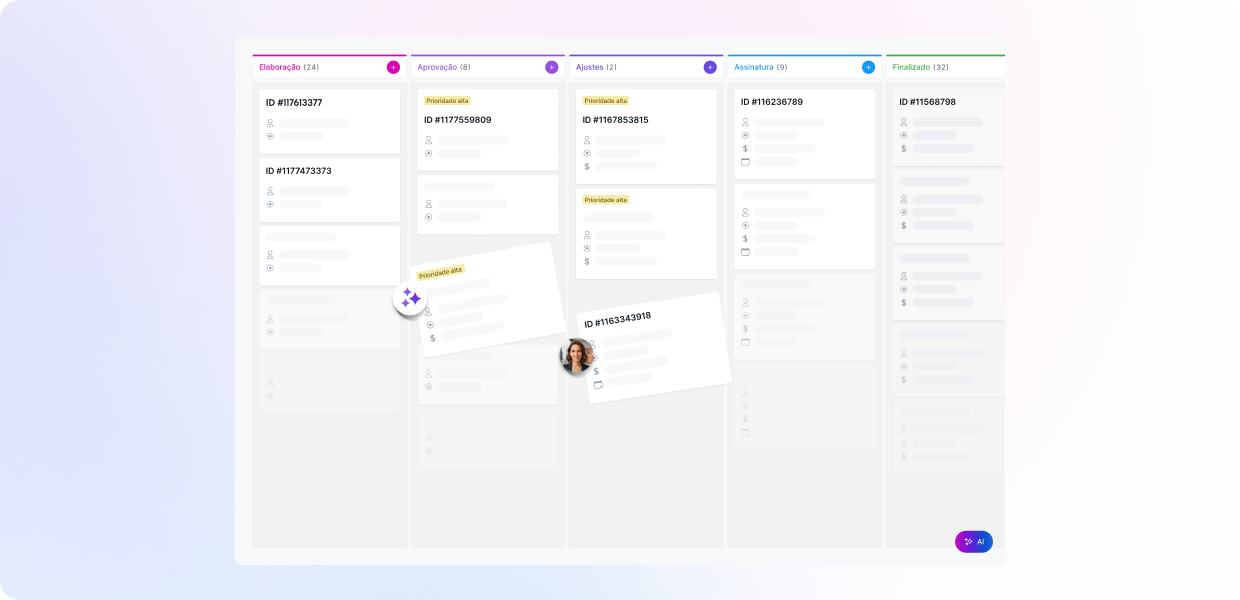Click the woman's profile avatar

pos(577,356)
